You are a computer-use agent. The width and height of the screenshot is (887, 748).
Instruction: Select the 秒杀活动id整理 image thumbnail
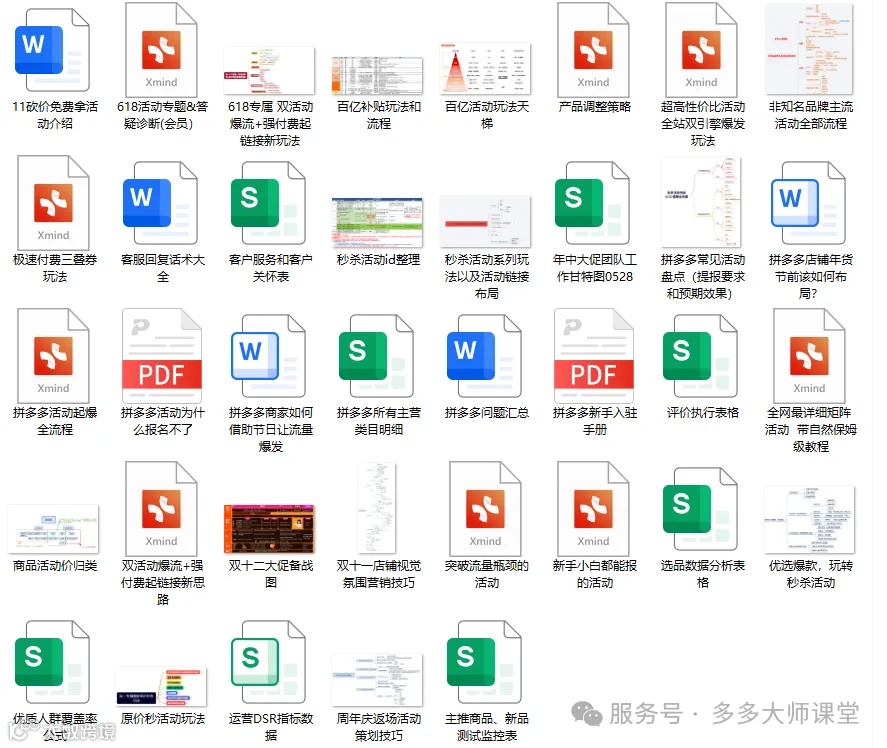pos(377,222)
